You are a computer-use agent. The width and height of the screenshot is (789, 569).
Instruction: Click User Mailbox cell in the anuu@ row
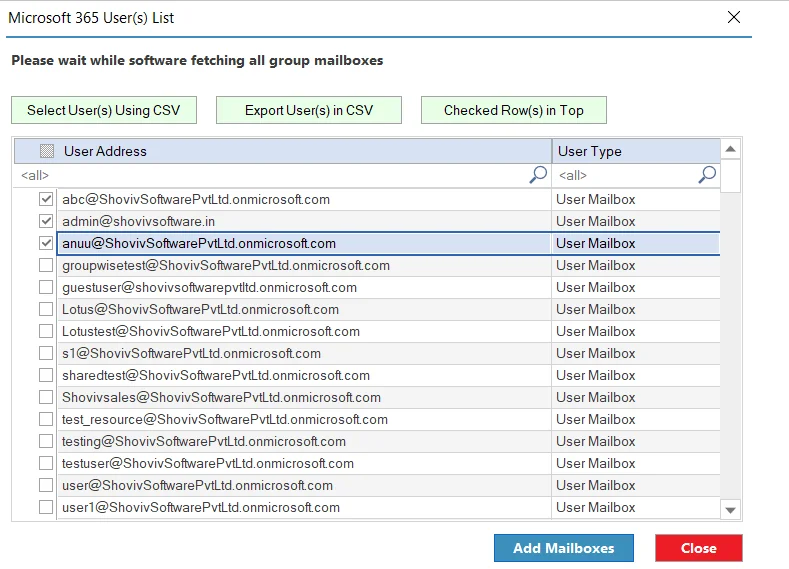tap(636, 243)
